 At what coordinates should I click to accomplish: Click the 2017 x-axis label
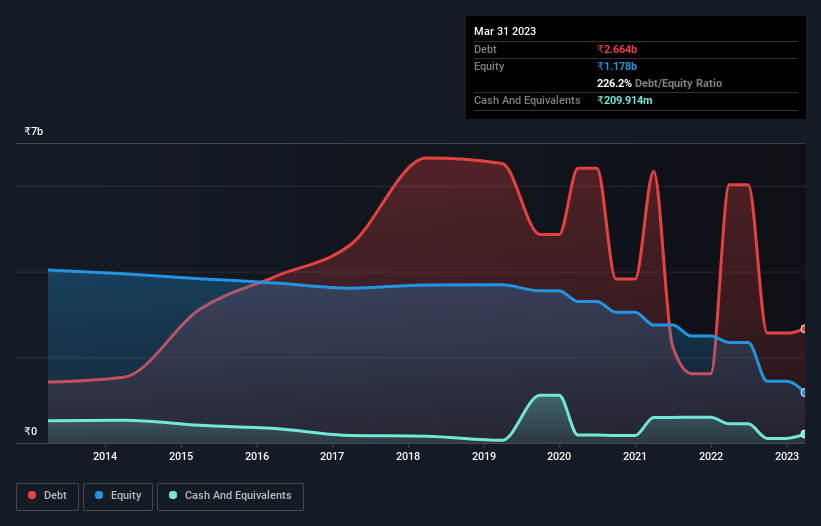click(332, 456)
